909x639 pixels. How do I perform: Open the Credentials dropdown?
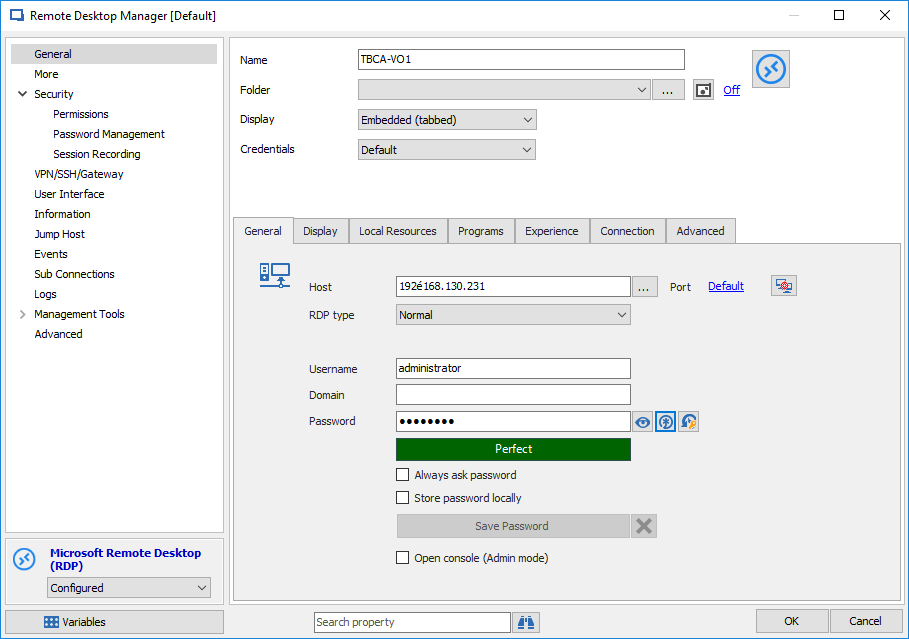coord(446,150)
